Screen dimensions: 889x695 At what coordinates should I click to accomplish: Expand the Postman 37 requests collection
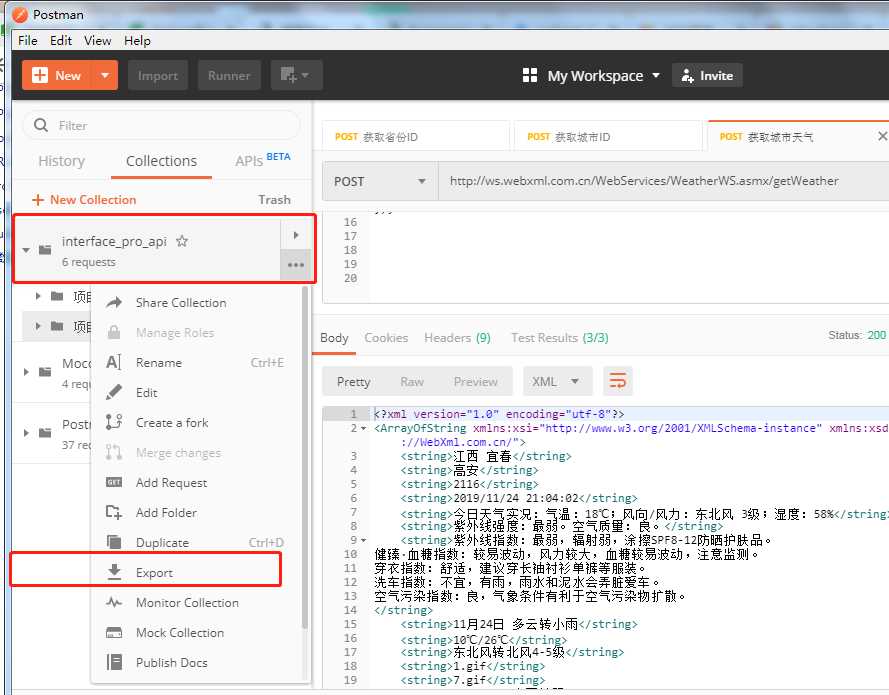[x=26, y=433]
